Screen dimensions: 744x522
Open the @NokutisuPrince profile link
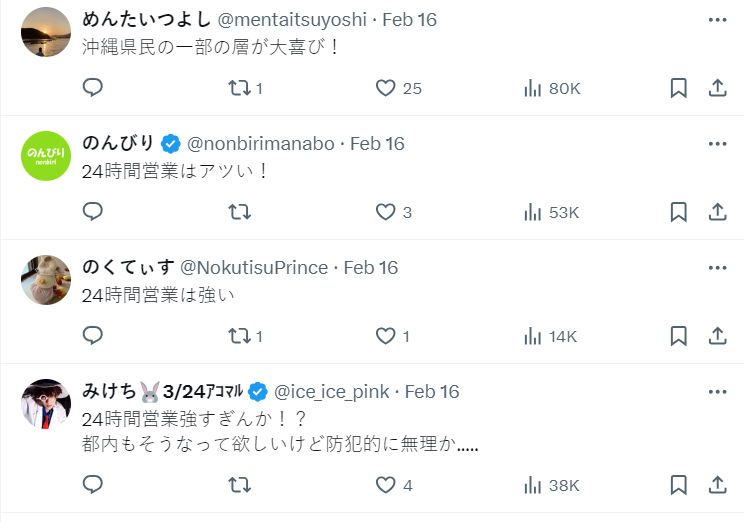point(254,268)
